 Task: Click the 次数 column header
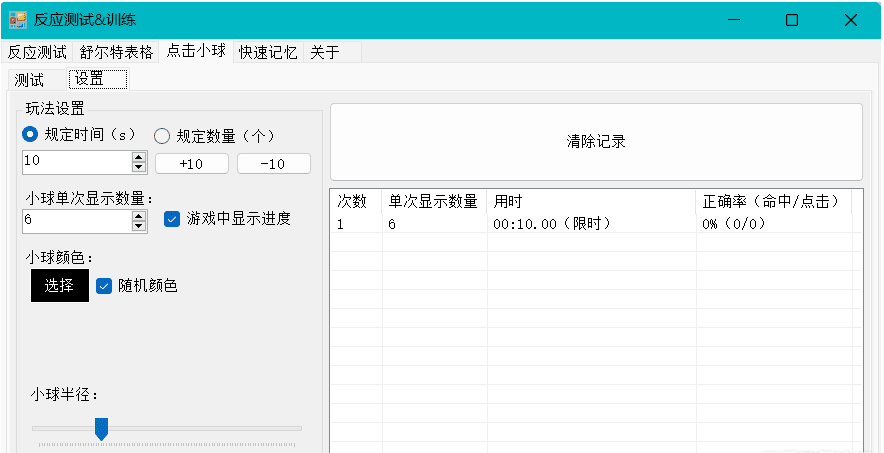tap(356, 202)
